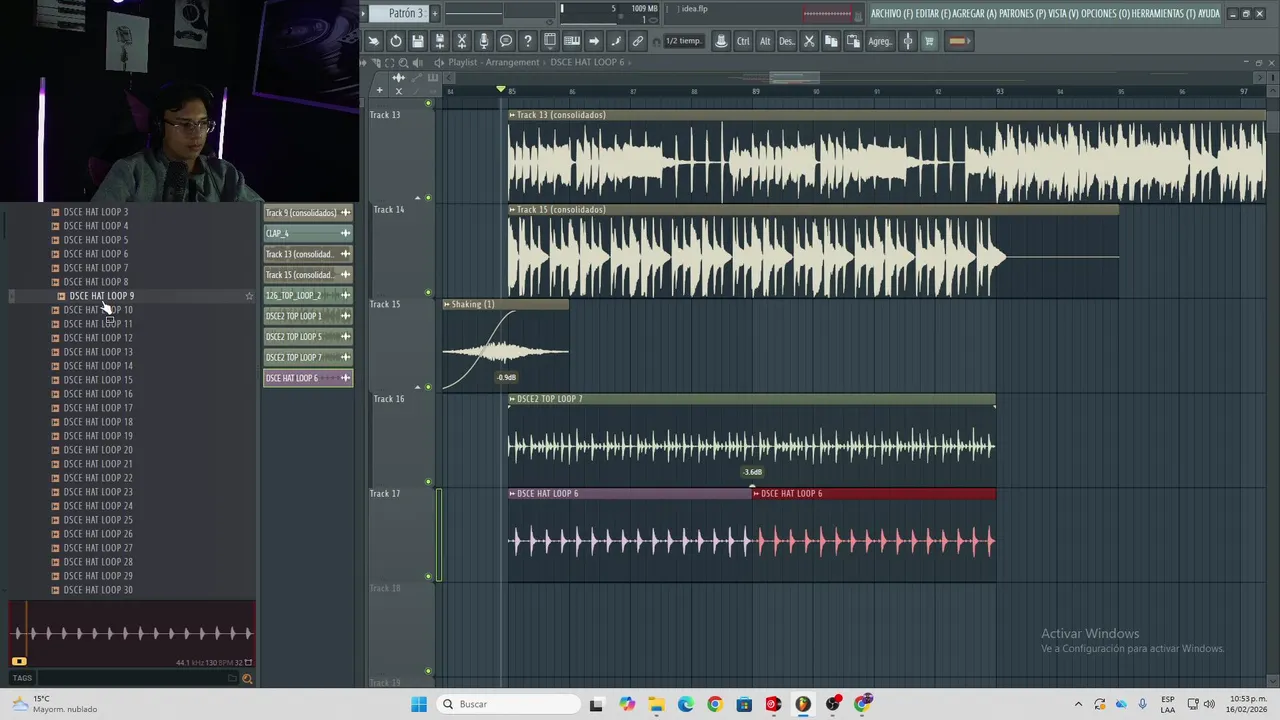Click the browser search magnifier icon

pos(247,678)
